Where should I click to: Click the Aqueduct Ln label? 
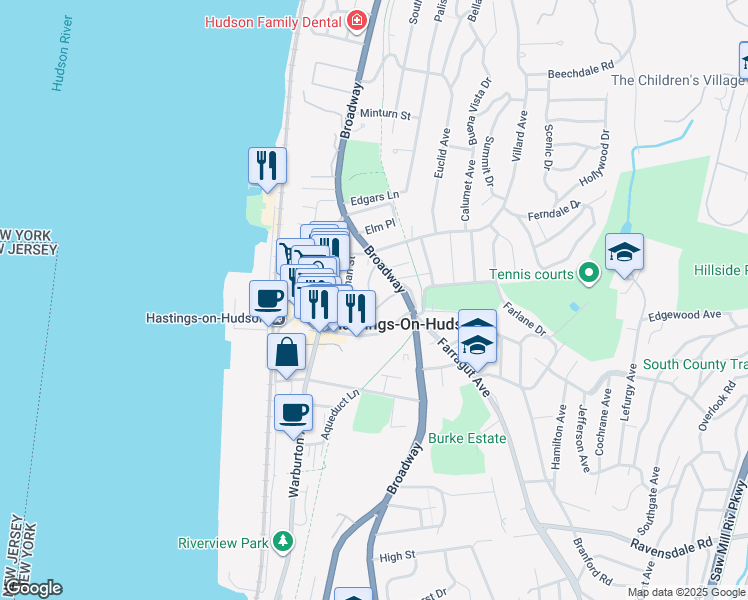click(x=339, y=415)
